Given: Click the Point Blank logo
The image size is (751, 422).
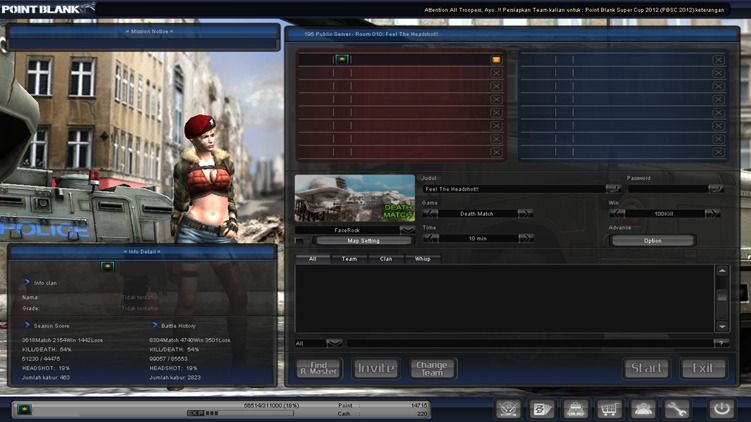Looking at the screenshot, I should (x=46, y=9).
